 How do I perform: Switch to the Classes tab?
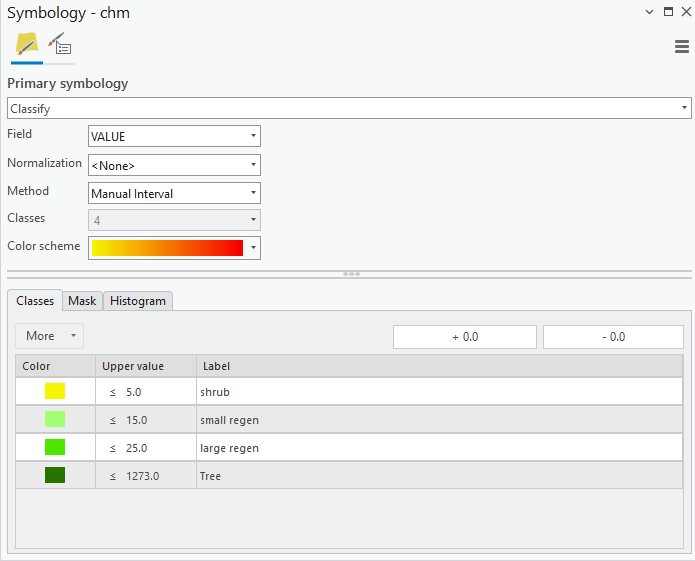(35, 301)
